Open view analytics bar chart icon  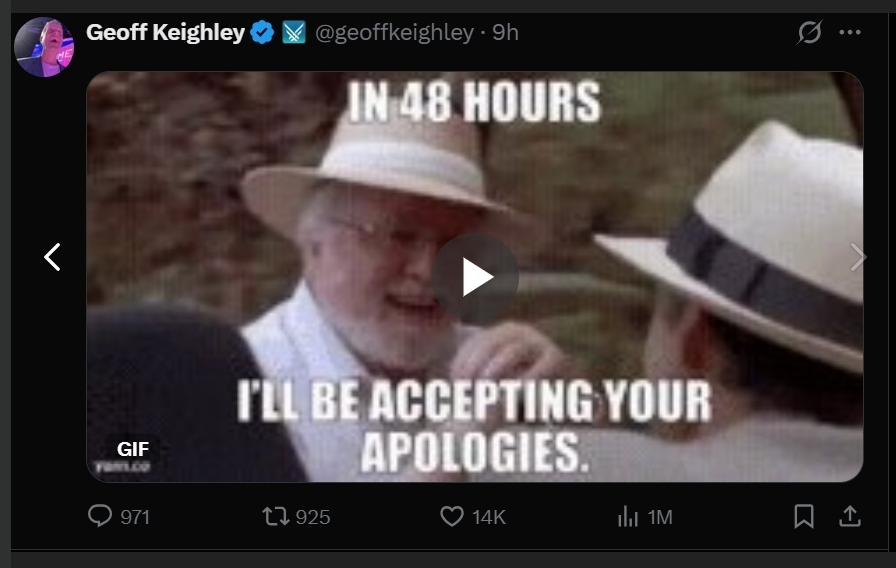pos(628,517)
